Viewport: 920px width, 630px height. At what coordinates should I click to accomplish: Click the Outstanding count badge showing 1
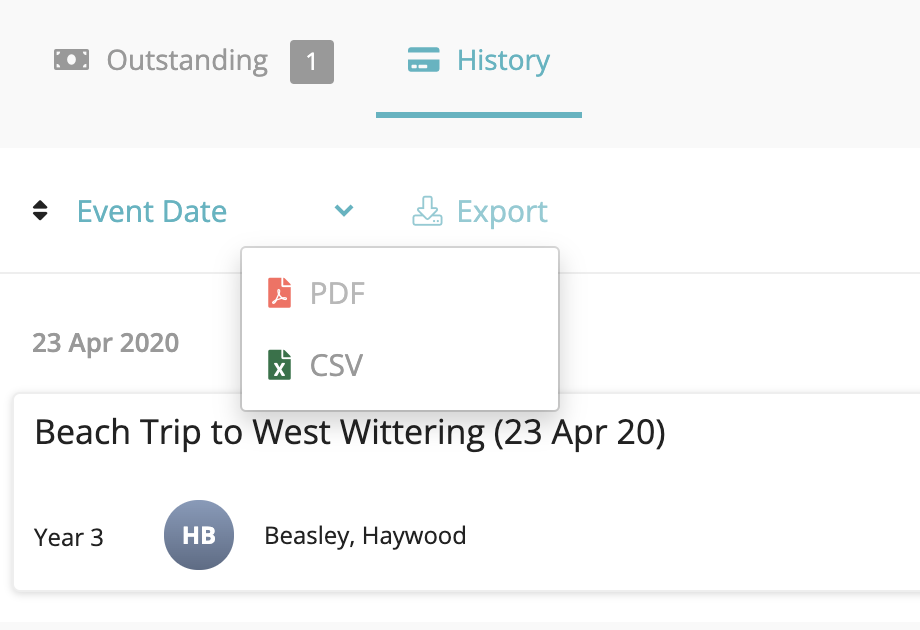[x=312, y=62]
